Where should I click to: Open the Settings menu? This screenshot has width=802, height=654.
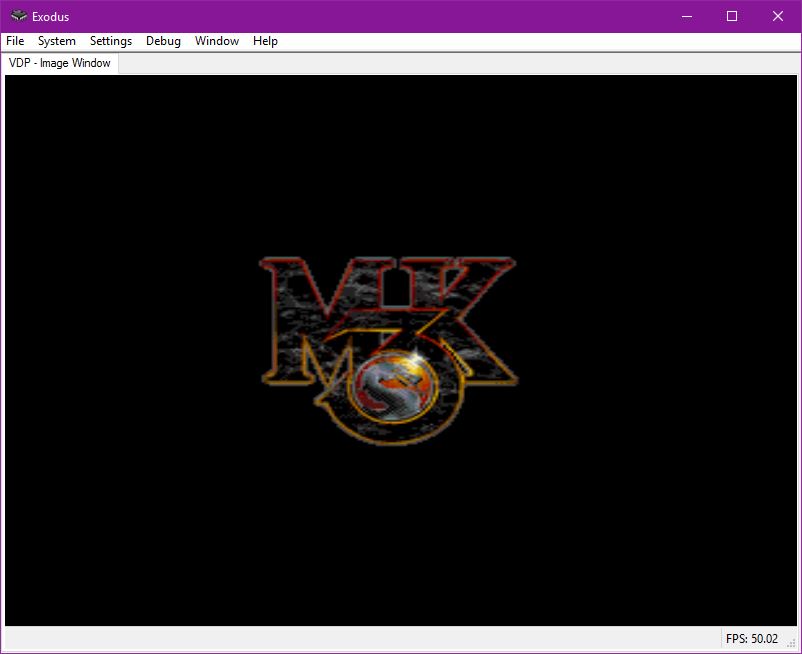coord(111,41)
